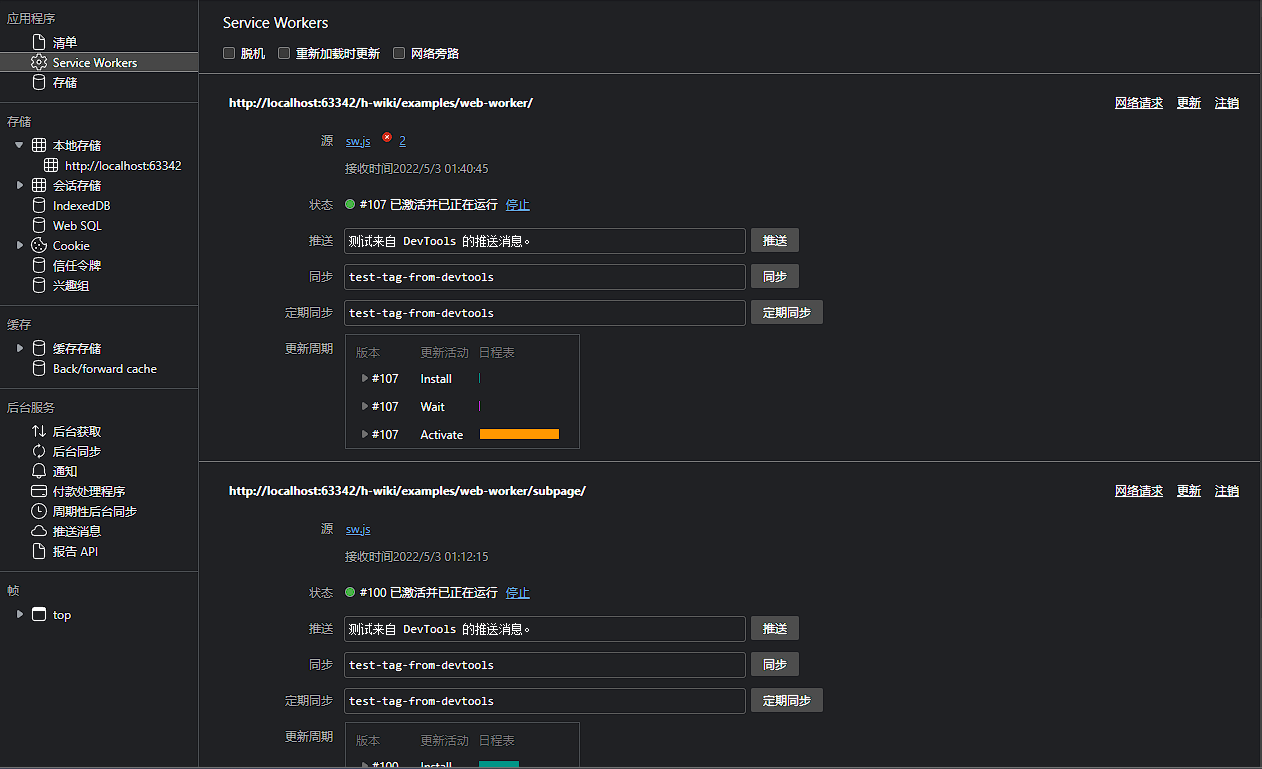Screen dimensions: 1262x769
Task: Focus the 推送 message field for #107
Action: coord(545,240)
